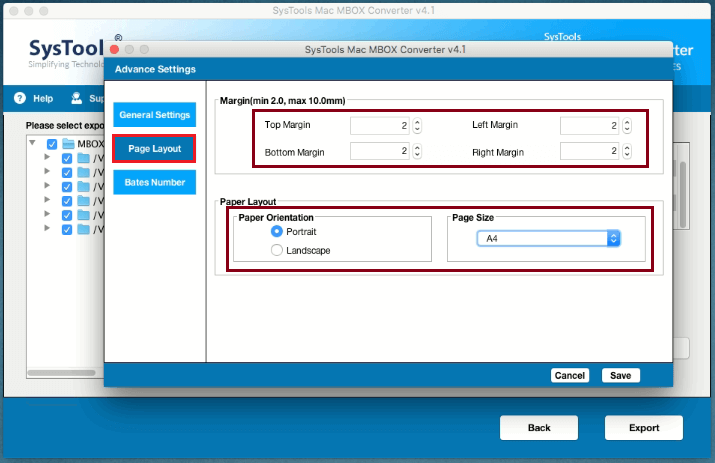The image size is (715, 463).
Task: Expand the third subfolder under MBOX
Action: coord(47,185)
